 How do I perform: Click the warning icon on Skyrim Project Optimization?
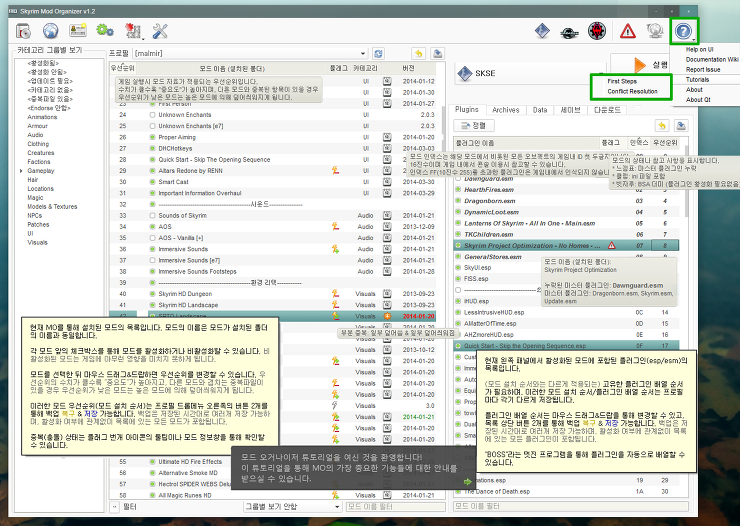612,245
